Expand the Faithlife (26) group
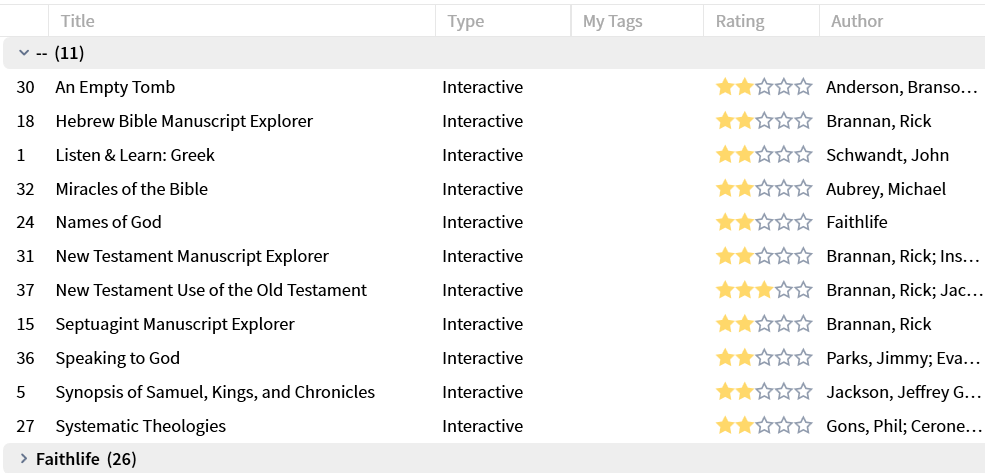Viewport: 985px width, 473px height. click(x=24, y=459)
